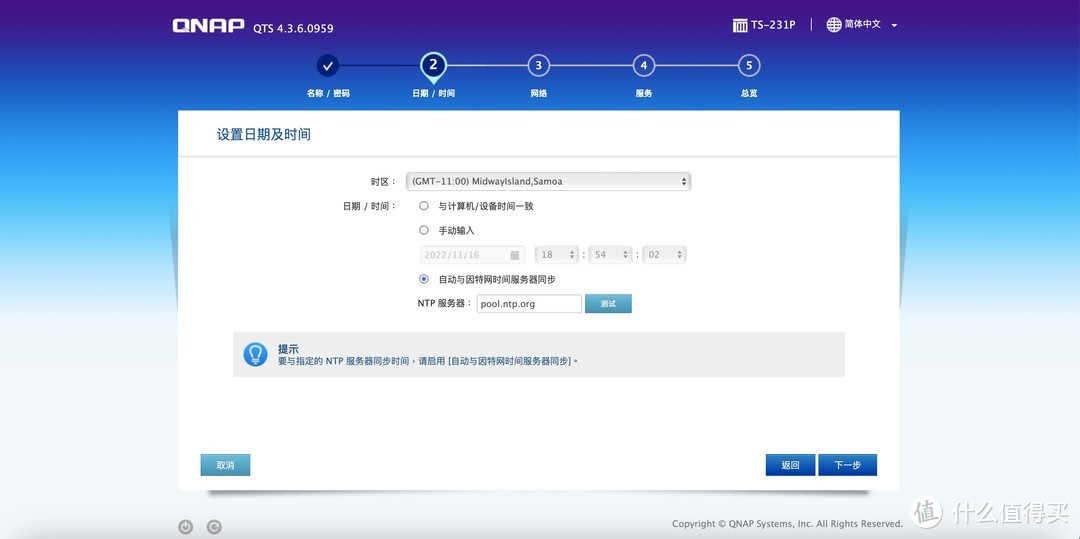
Task: Open the 简体中文 language dropdown arrow
Action: click(894, 25)
